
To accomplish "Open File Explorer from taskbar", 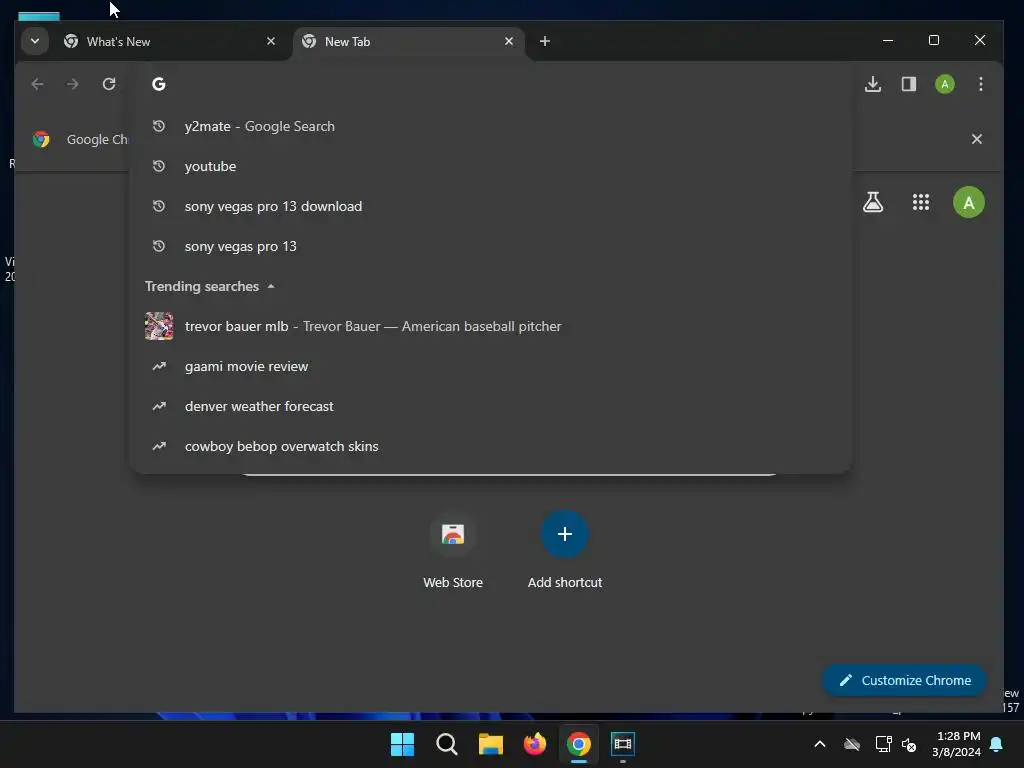I will coord(490,744).
